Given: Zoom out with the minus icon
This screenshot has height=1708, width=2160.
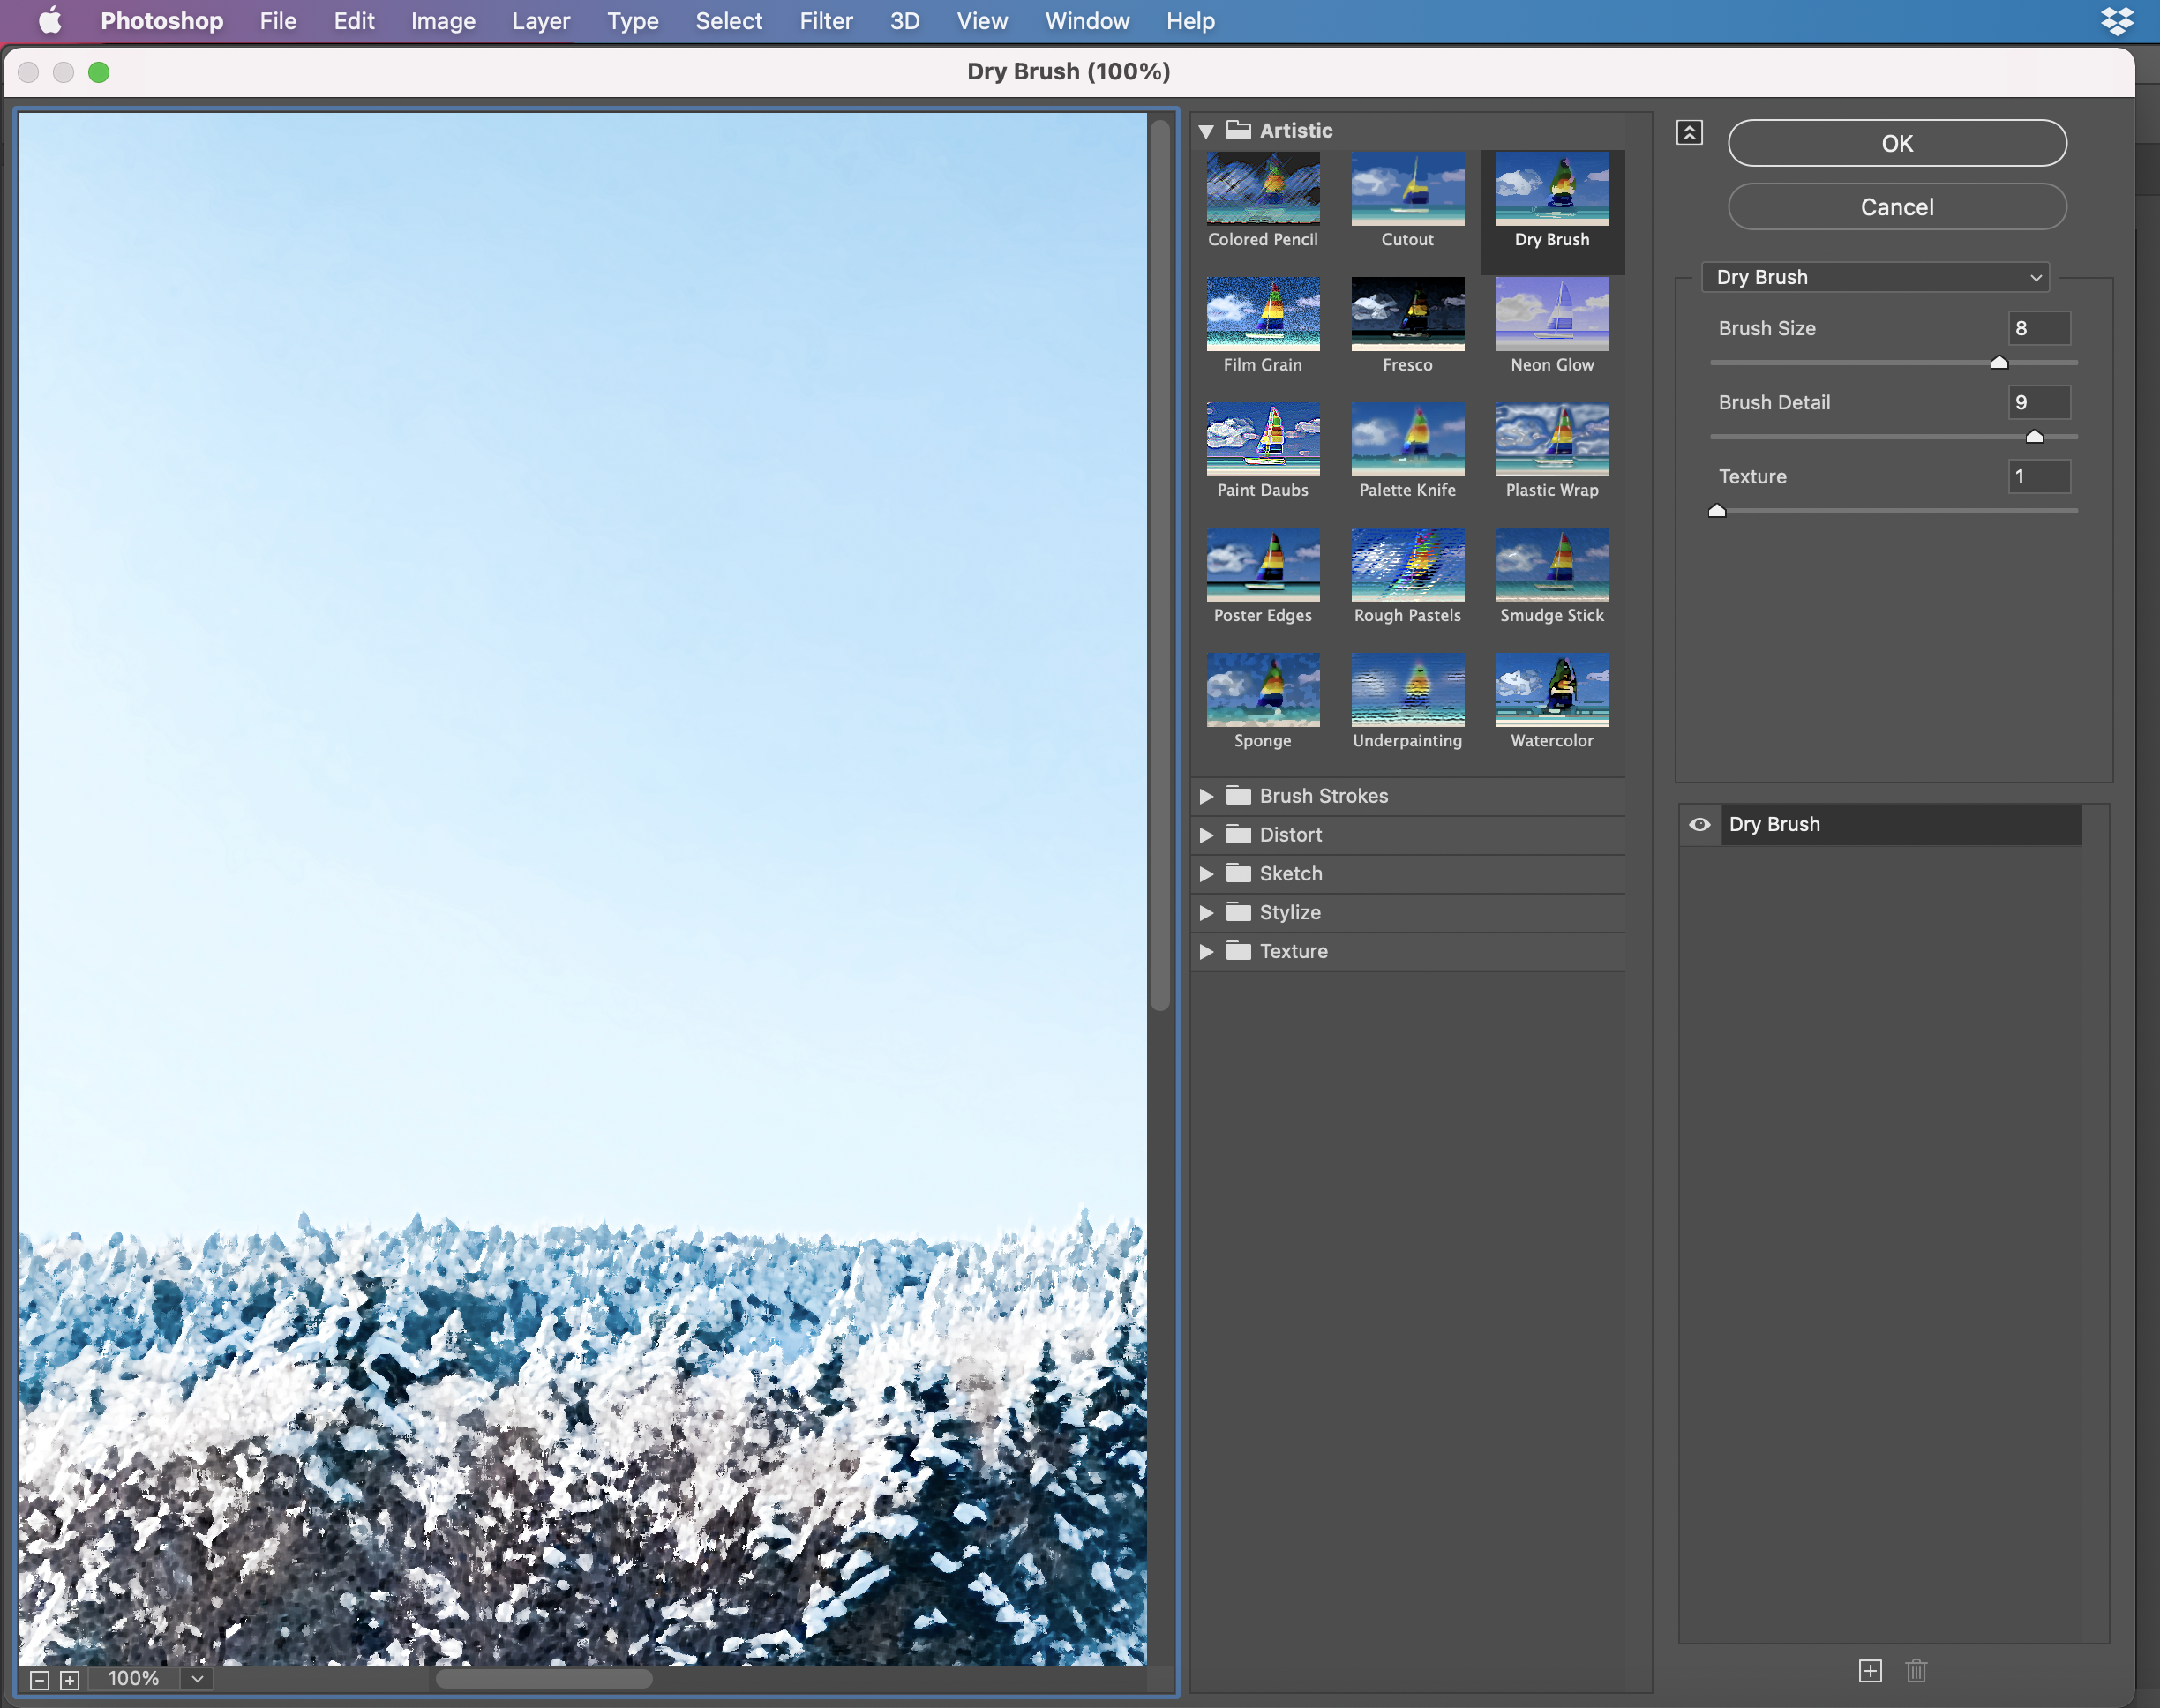Looking at the screenshot, I should pyautogui.click(x=38, y=1679).
